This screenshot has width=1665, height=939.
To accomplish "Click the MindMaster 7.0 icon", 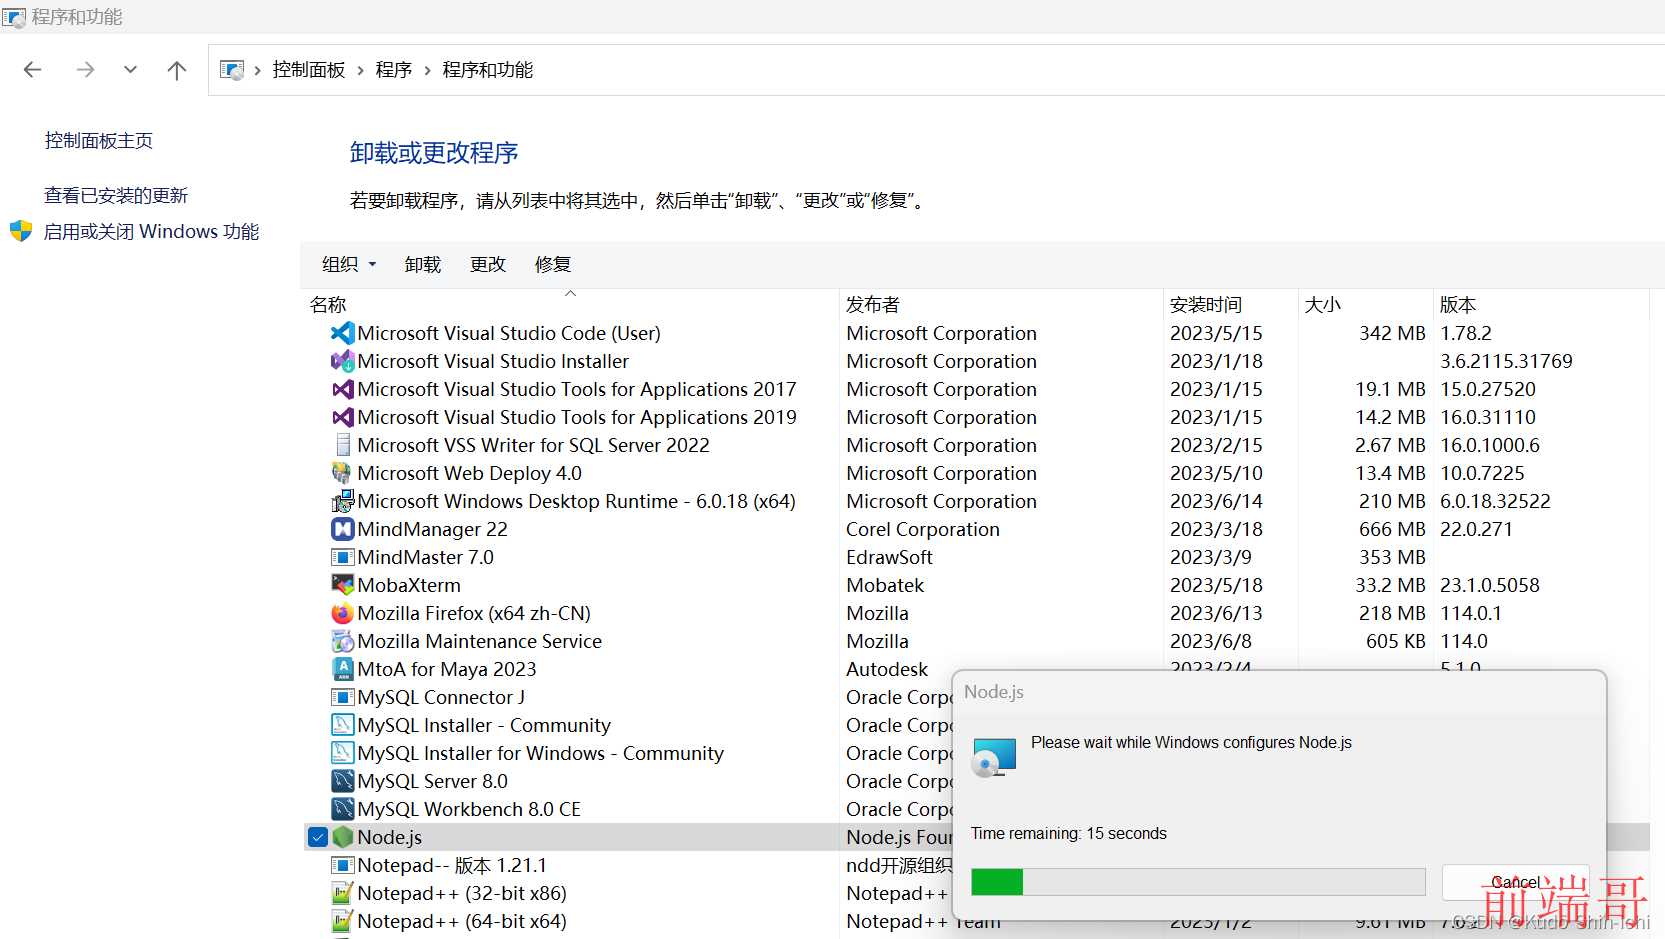I will pos(343,557).
